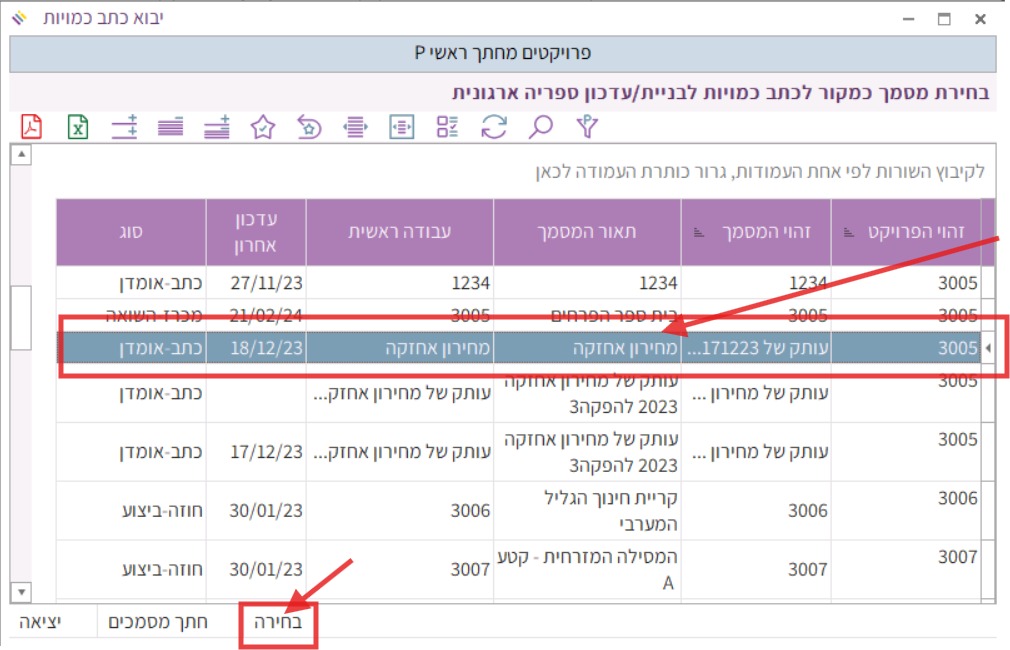Viewport: 1010px width, 650px height.
Task: Click the row indicator arrow of highlighted row
Action: 988,348
